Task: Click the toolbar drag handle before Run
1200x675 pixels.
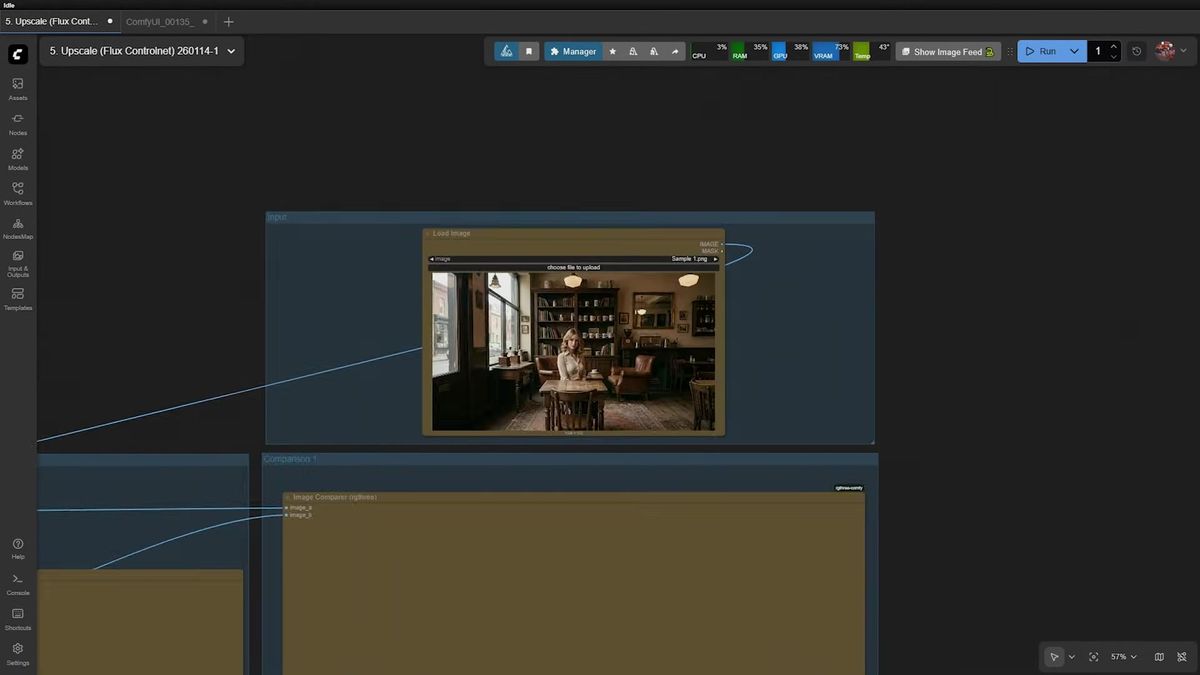Action: 1010,51
